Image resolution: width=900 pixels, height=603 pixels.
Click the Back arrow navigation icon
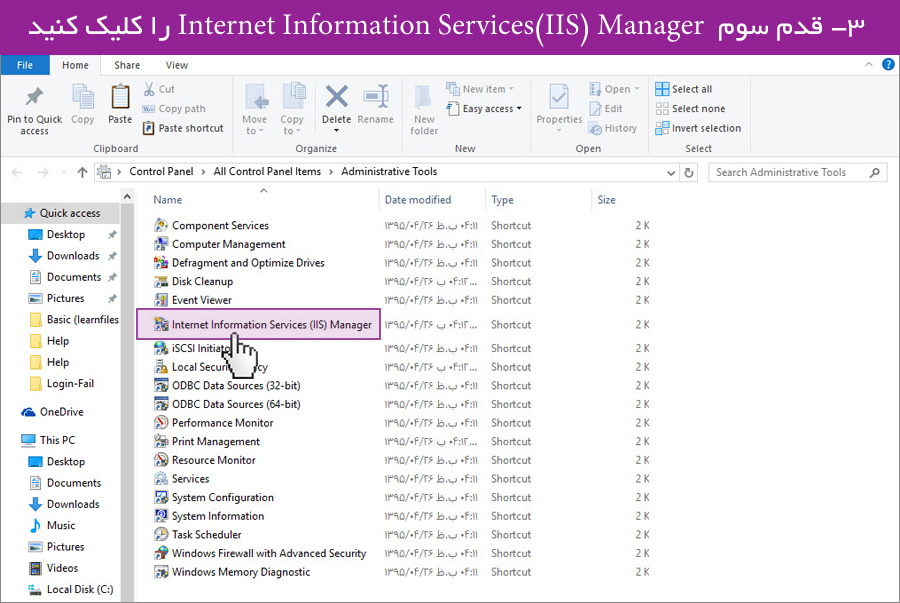pyautogui.click(x=17, y=172)
